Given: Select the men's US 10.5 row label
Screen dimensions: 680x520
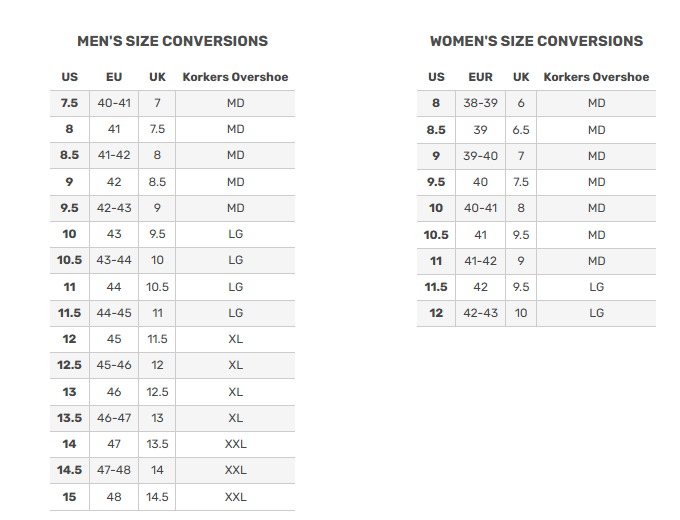Looking at the screenshot, I should (x=69, y=260).
